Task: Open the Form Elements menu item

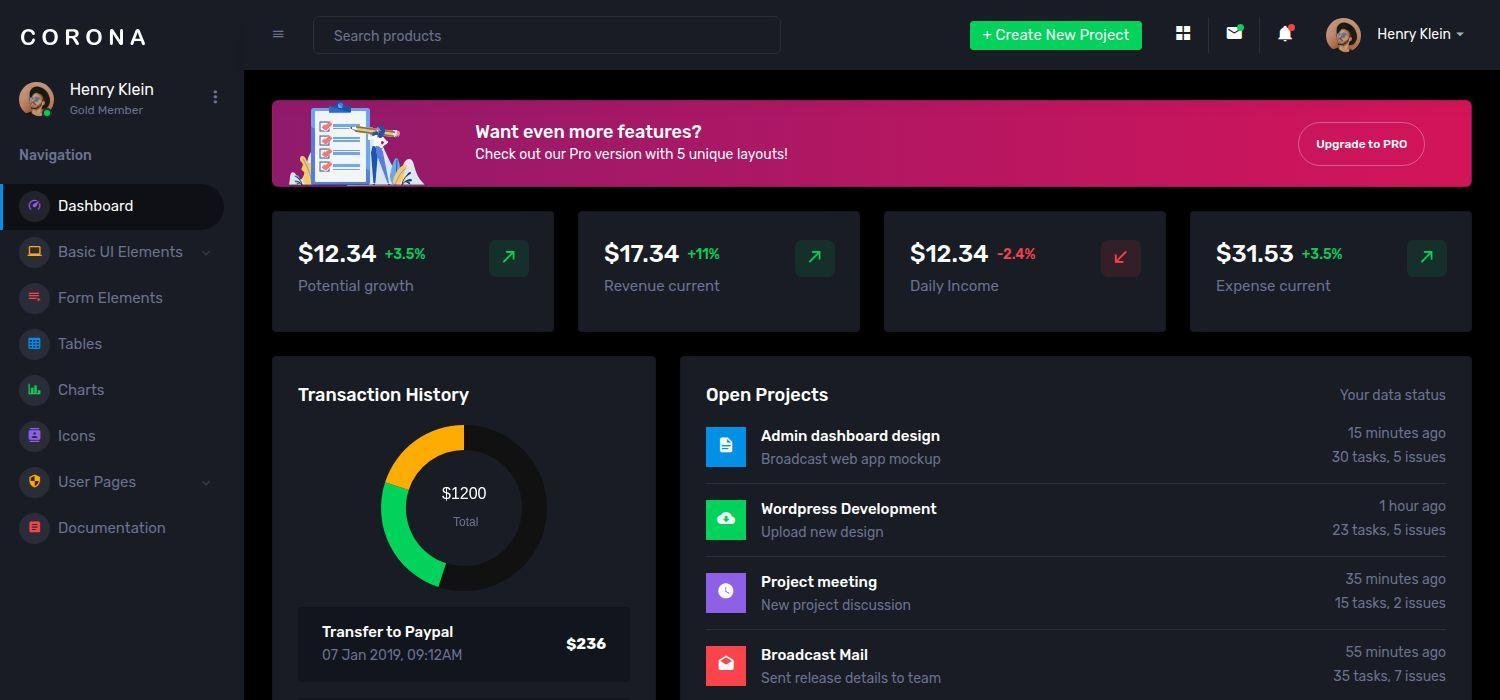Action: point(112,298)
